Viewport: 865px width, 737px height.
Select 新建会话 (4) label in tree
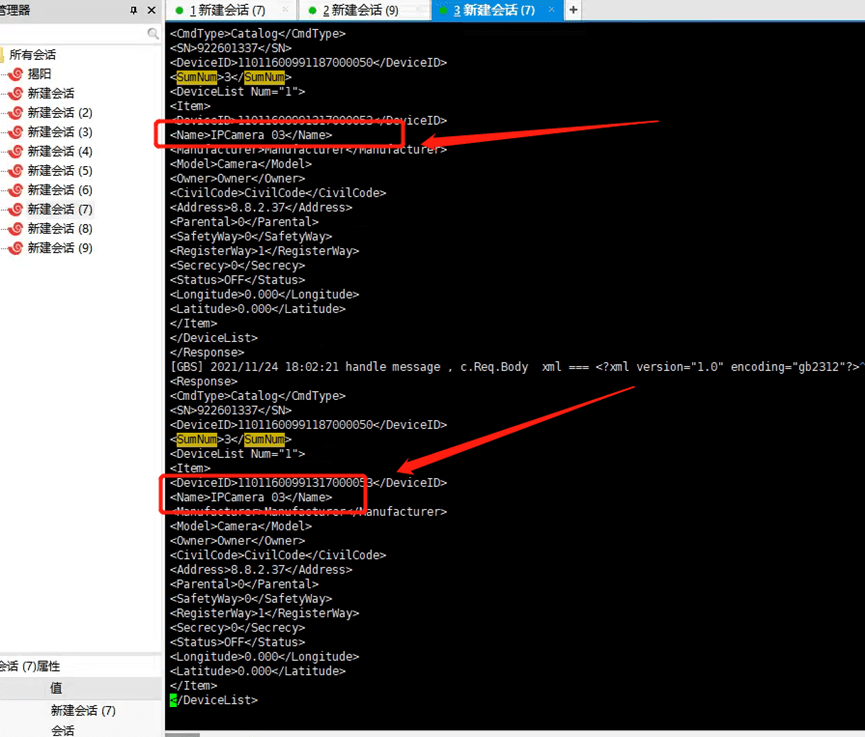[x=60, y=151]
